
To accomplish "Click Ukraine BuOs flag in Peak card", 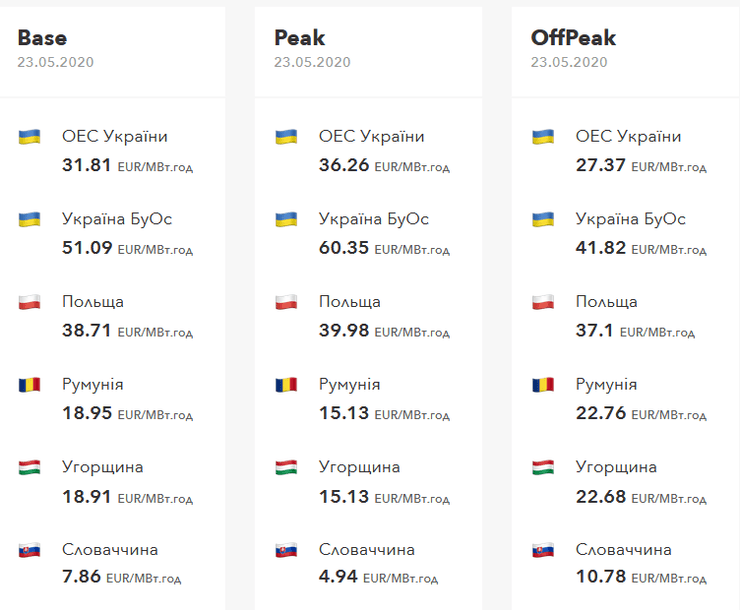I will 286,219.
